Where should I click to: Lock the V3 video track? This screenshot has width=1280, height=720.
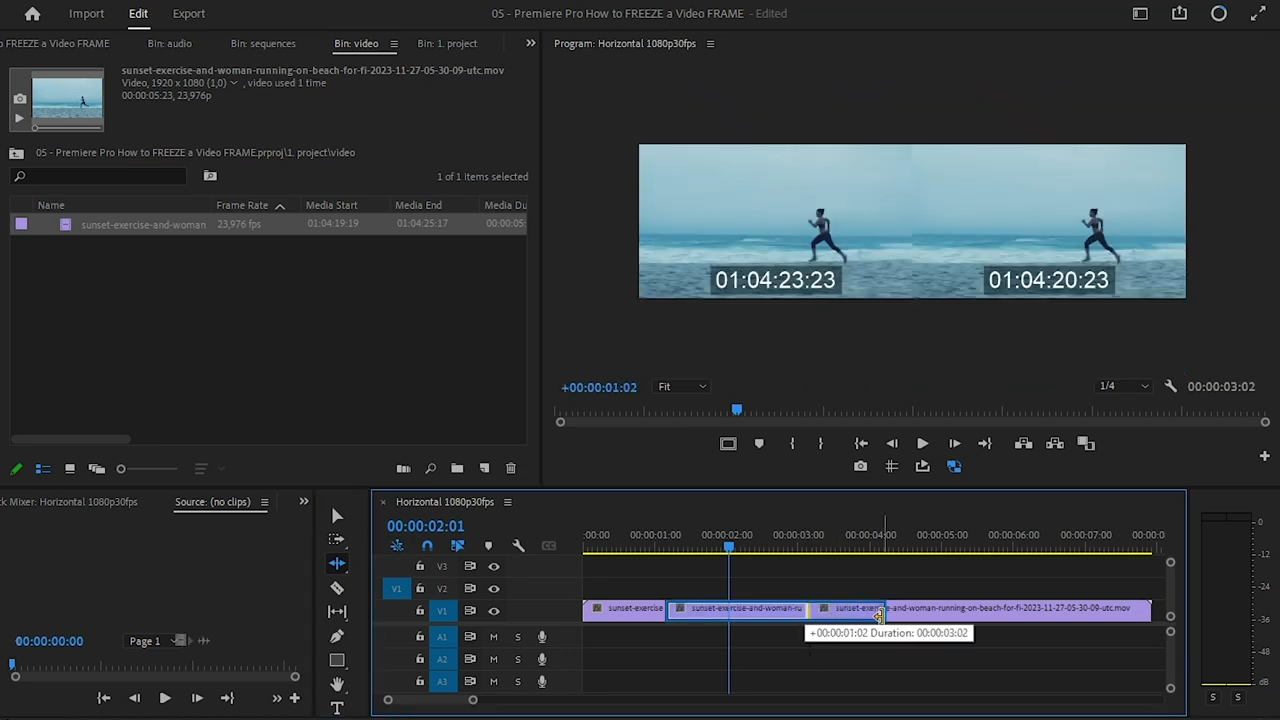pyautogui.click(x=419, y=565)
